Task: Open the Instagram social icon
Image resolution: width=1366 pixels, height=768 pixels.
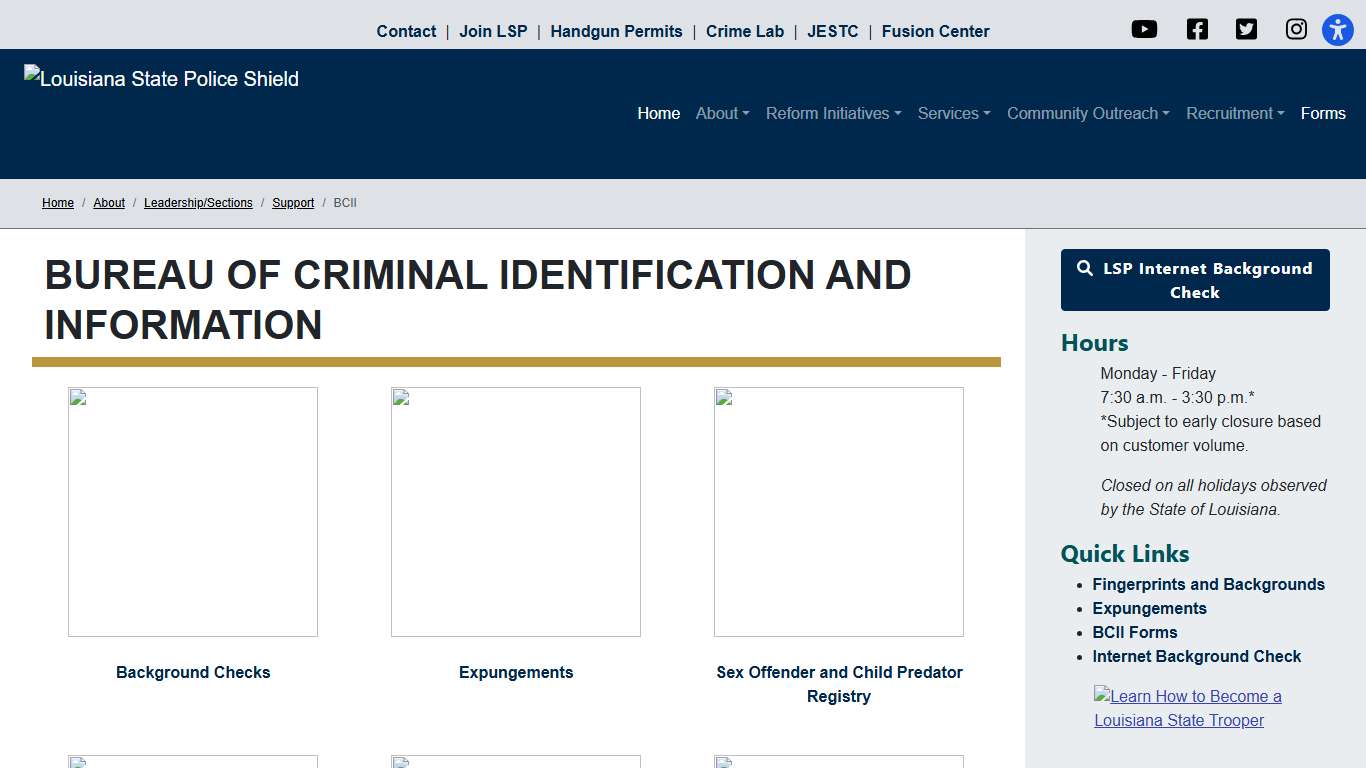Action: pos(1296,29)
